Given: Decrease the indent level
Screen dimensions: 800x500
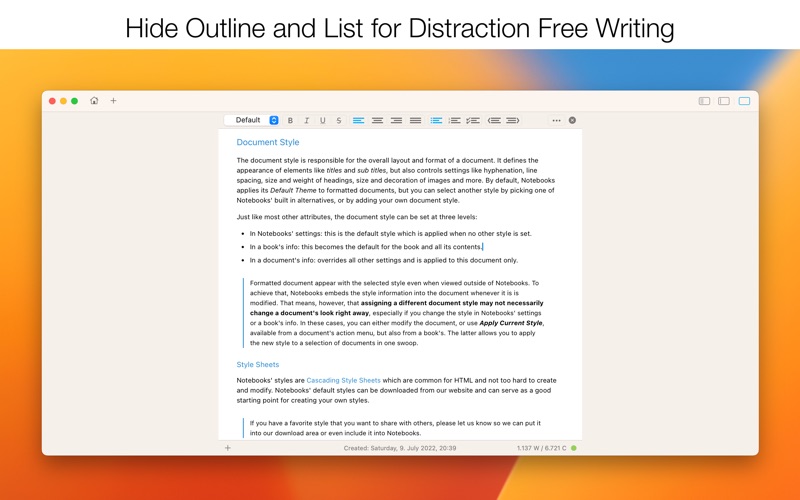Looking at the screenshot, I should tap(494, 120).
